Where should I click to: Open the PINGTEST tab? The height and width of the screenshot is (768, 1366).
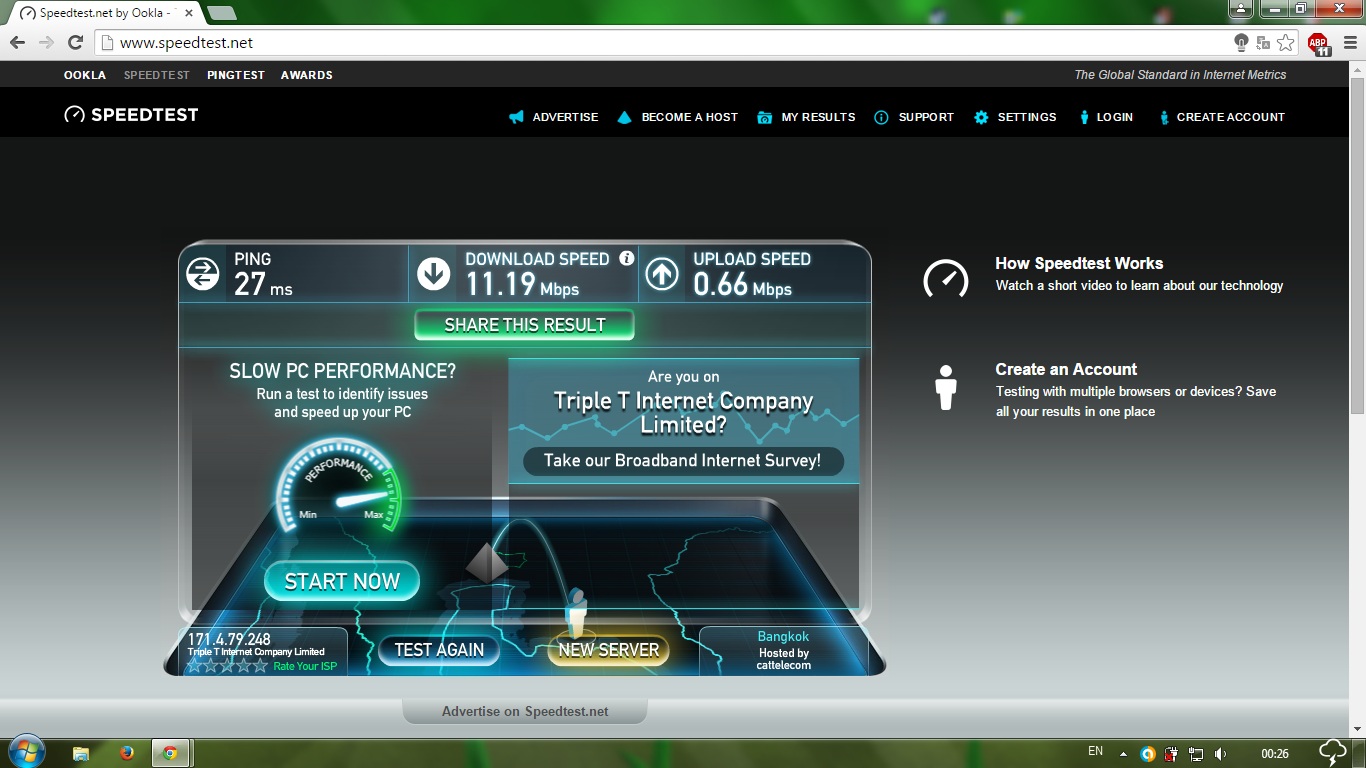click(x=236, y=75)
